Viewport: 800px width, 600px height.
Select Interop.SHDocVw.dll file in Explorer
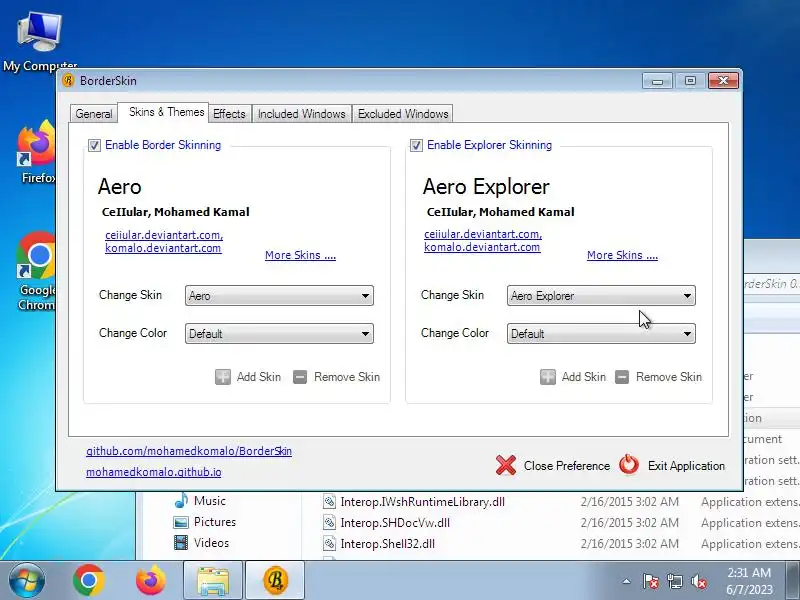tap(395, 523)
